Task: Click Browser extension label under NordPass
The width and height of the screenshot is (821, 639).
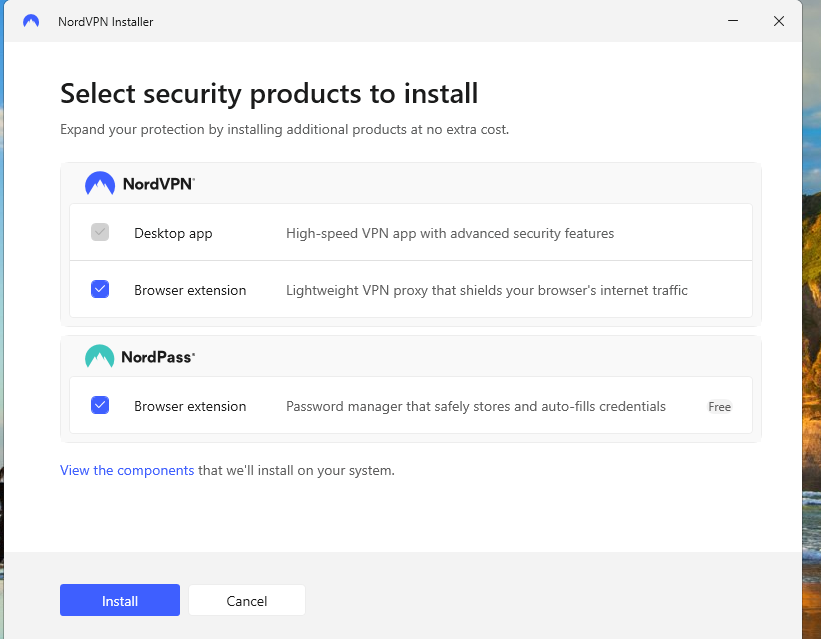Action: pyautogui.click(x=190, y=406)
